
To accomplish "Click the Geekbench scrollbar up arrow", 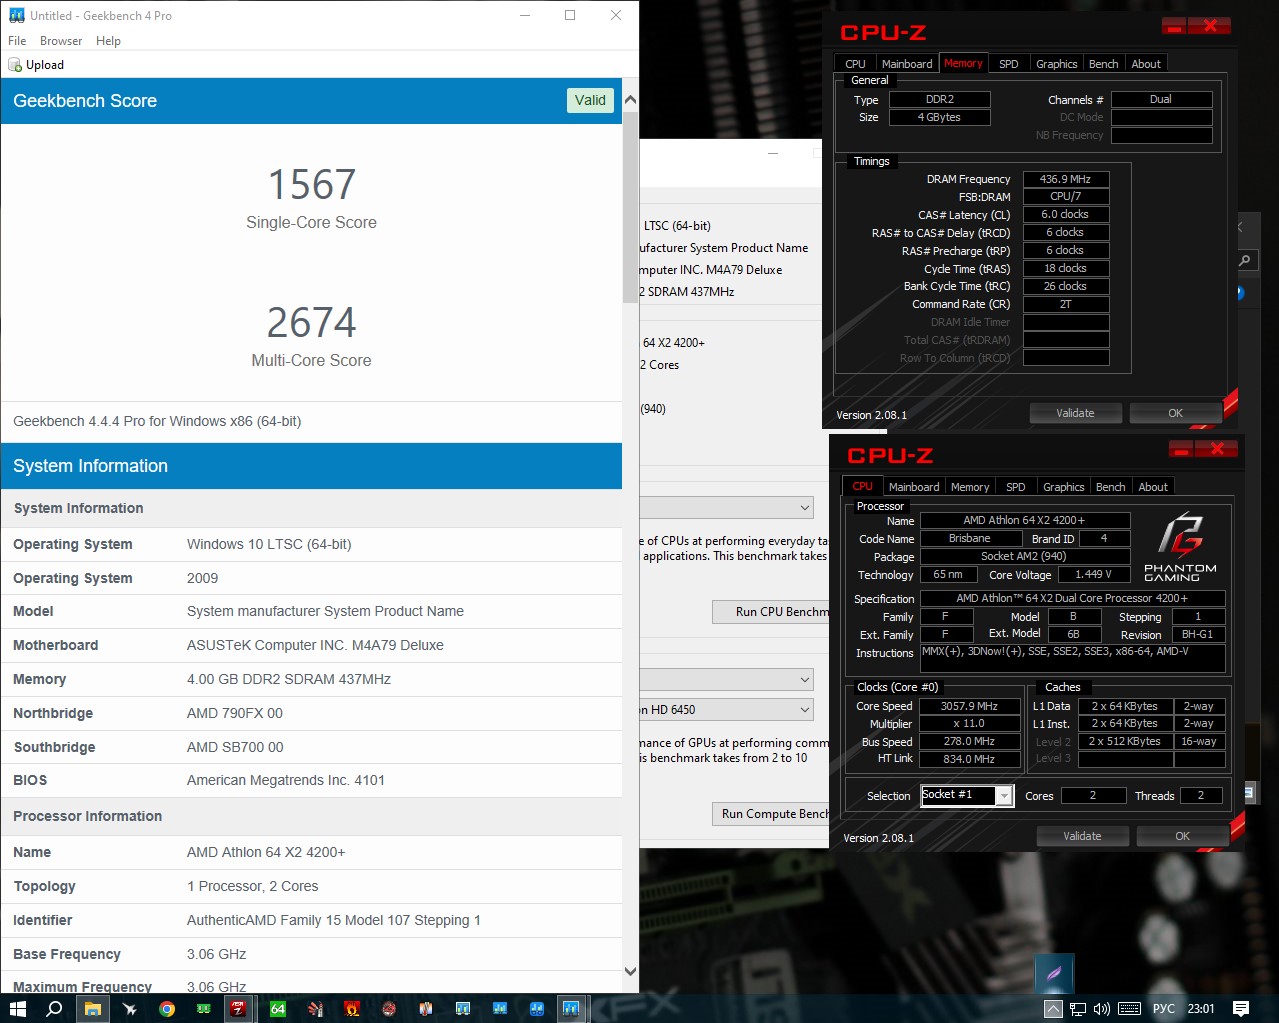I will [630, 100].
